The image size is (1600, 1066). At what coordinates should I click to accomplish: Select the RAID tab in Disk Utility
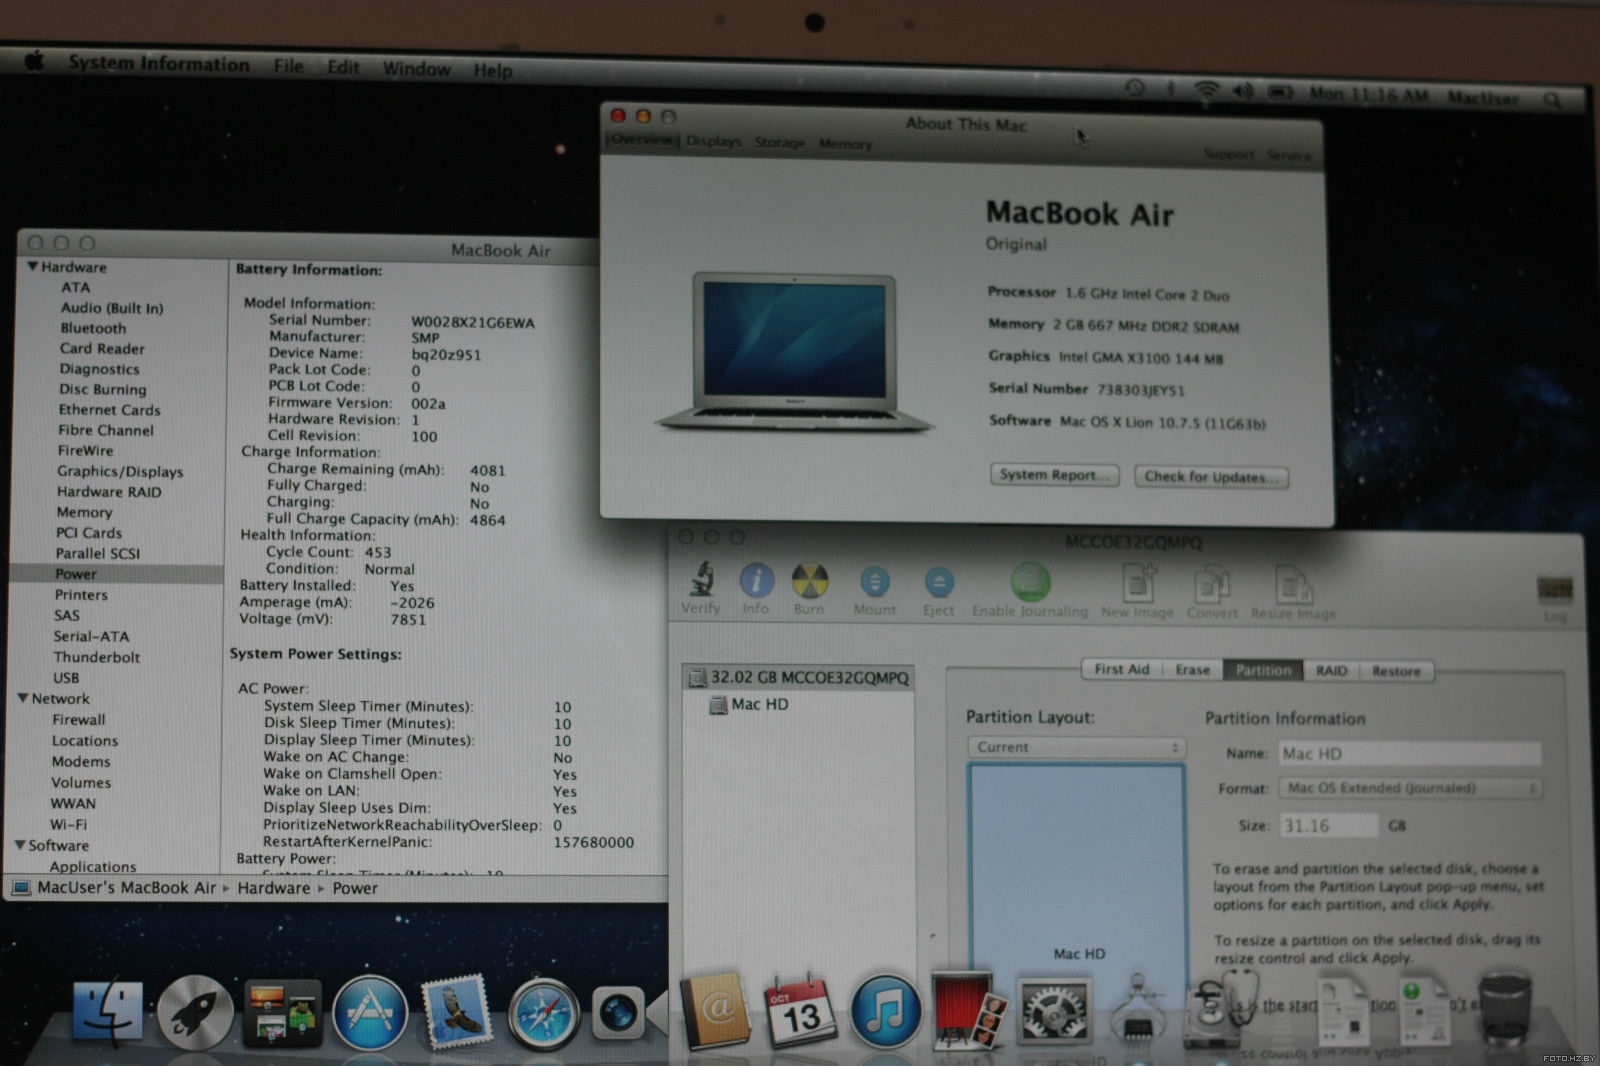pyautogui.click(x=1332, y=671)
